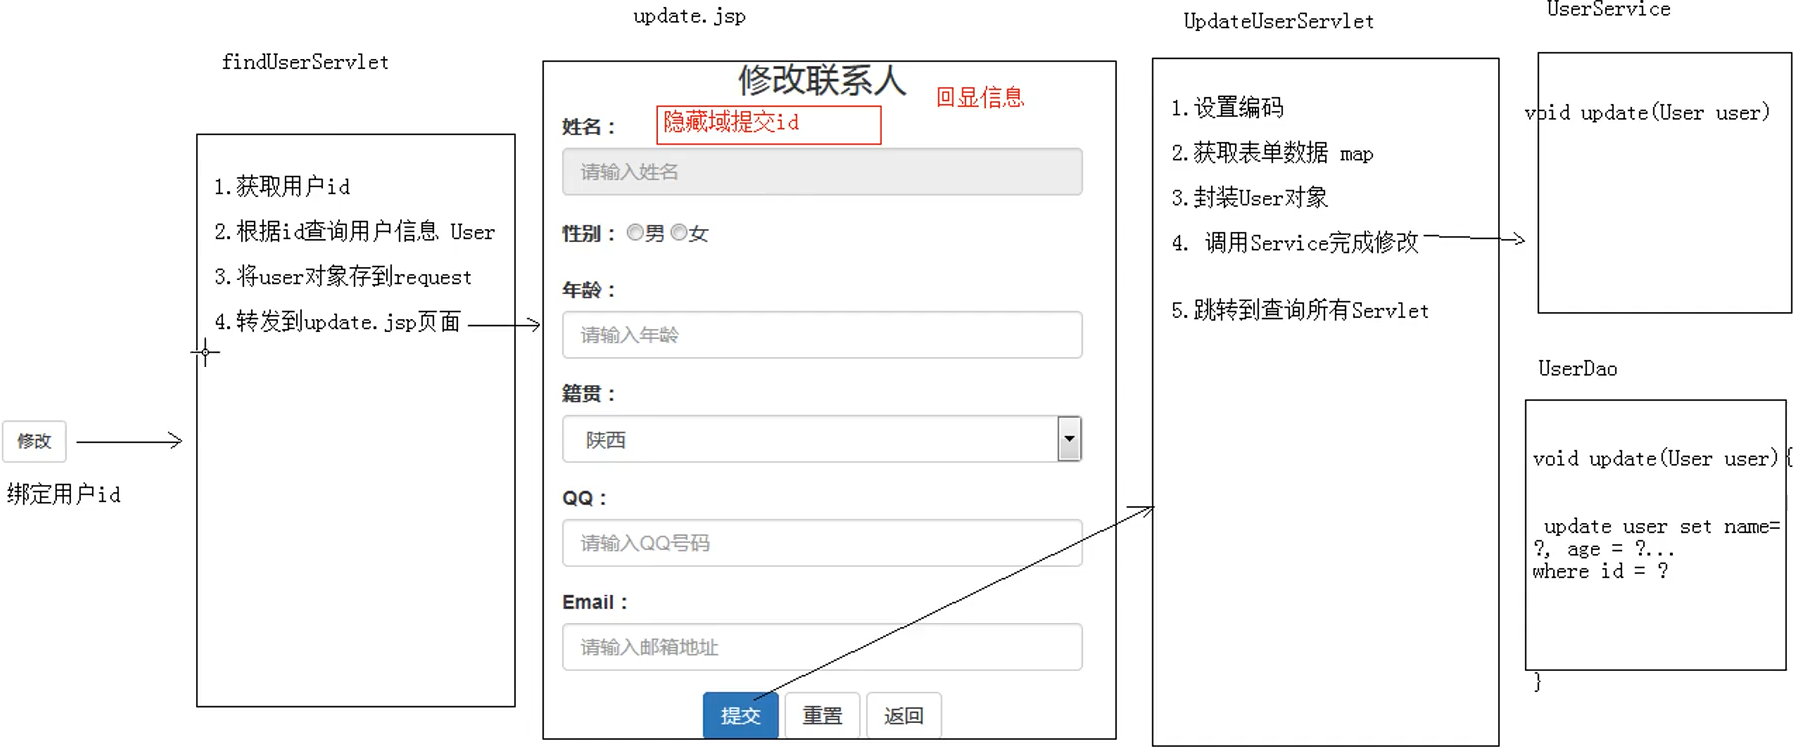Expand the 籍贯 dropdown arrow showing 陕西

pyautogui.click(x=1069, y=439)
